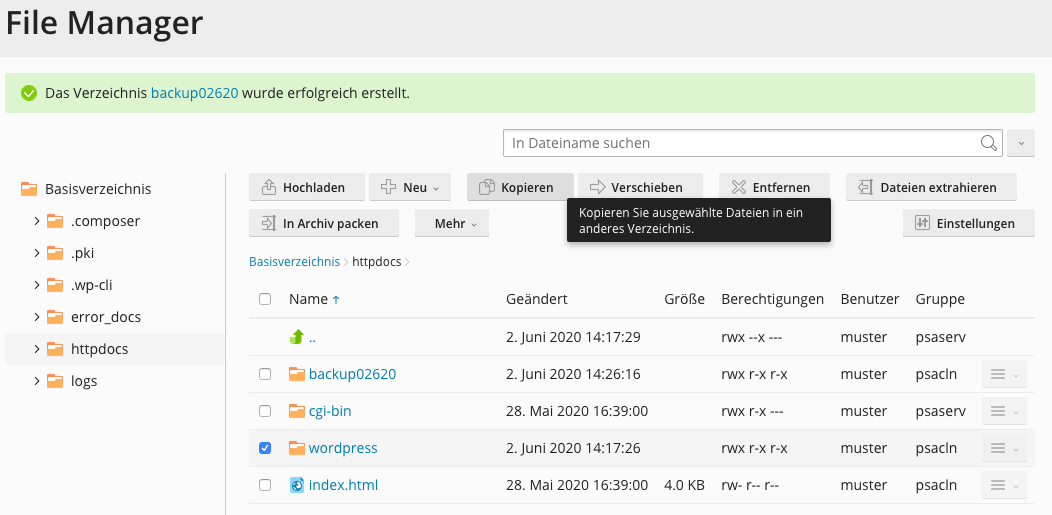Click the green up-arrow parent directory icon
The image size is (1052, 515).
pyautogui.click(x=296, y=337)
